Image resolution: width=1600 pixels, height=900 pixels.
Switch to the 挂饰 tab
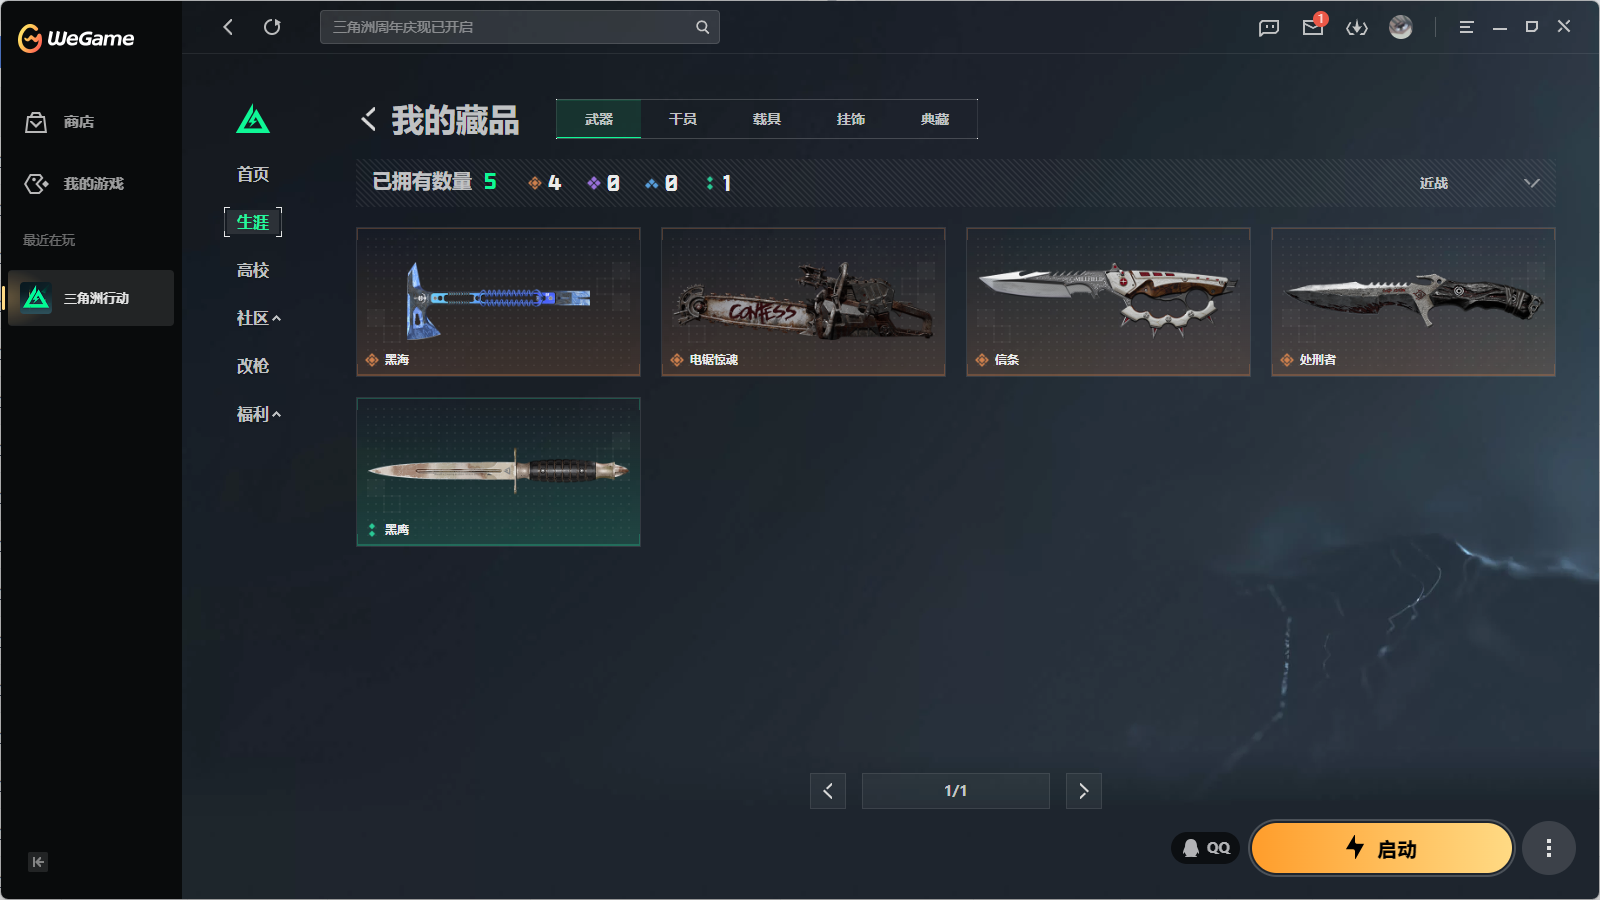[x=851, y=119]
